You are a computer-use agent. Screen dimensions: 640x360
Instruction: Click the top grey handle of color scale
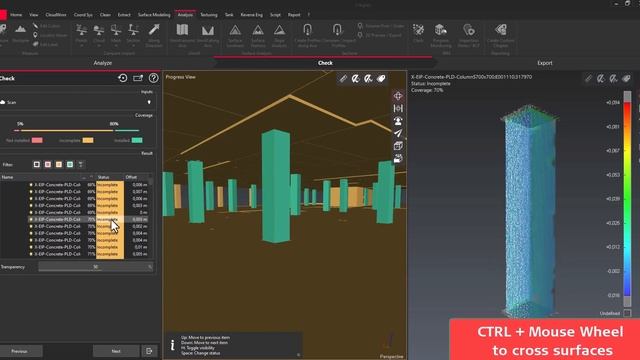[x=627, y=97]
